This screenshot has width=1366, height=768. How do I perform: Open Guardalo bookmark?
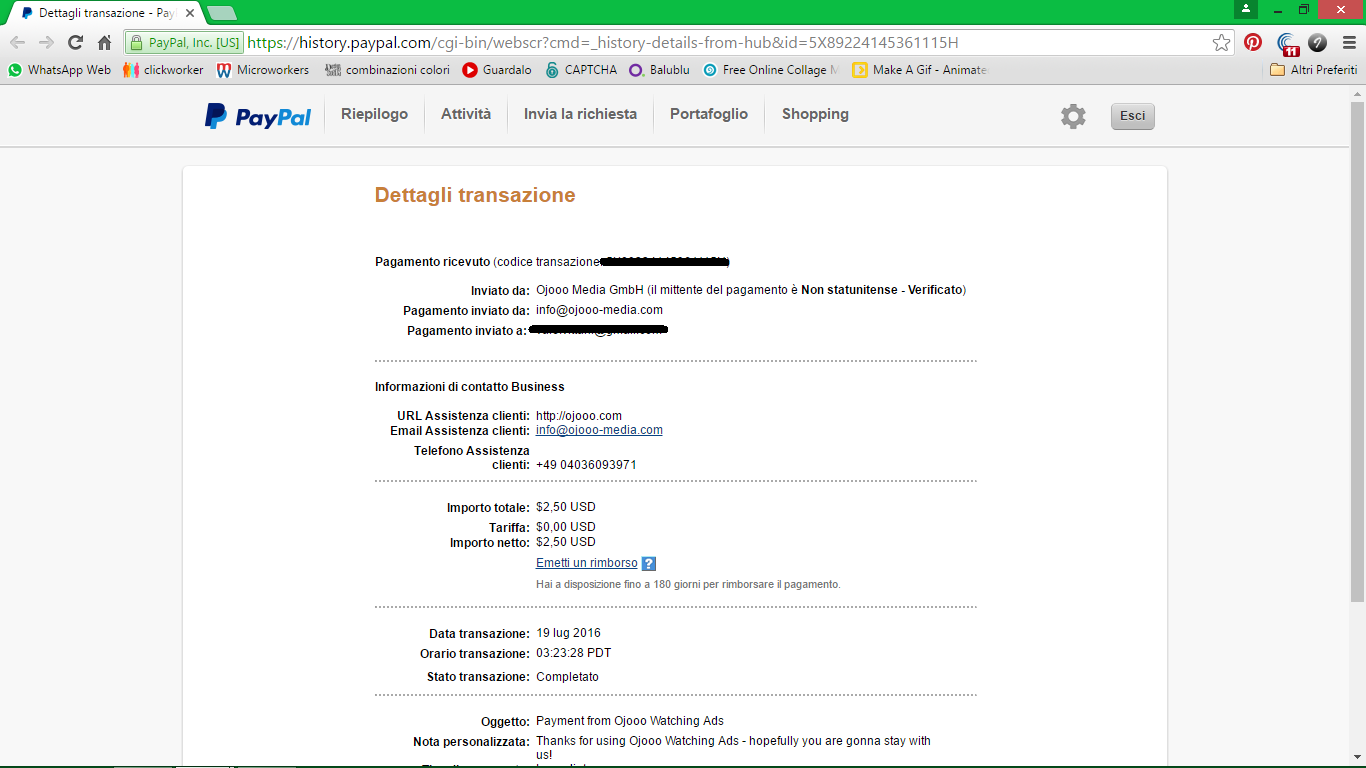[497, 70]
